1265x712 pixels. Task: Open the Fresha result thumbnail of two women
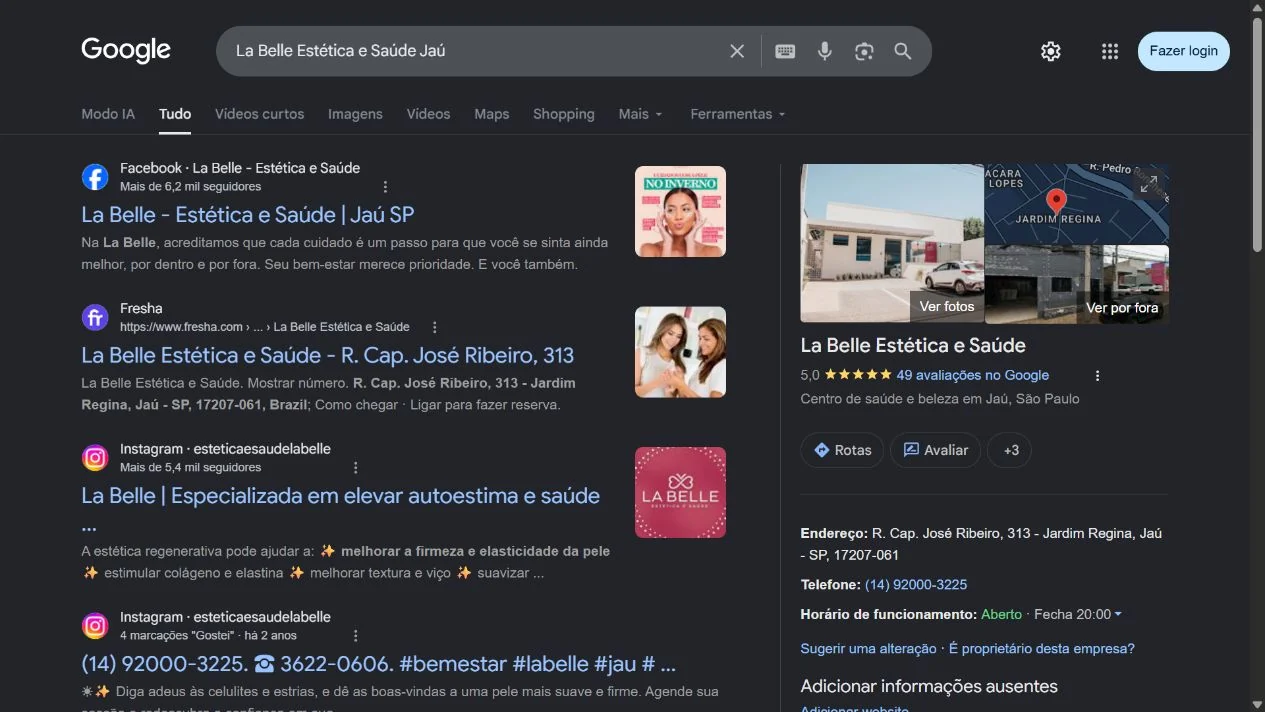click(680, 352)
